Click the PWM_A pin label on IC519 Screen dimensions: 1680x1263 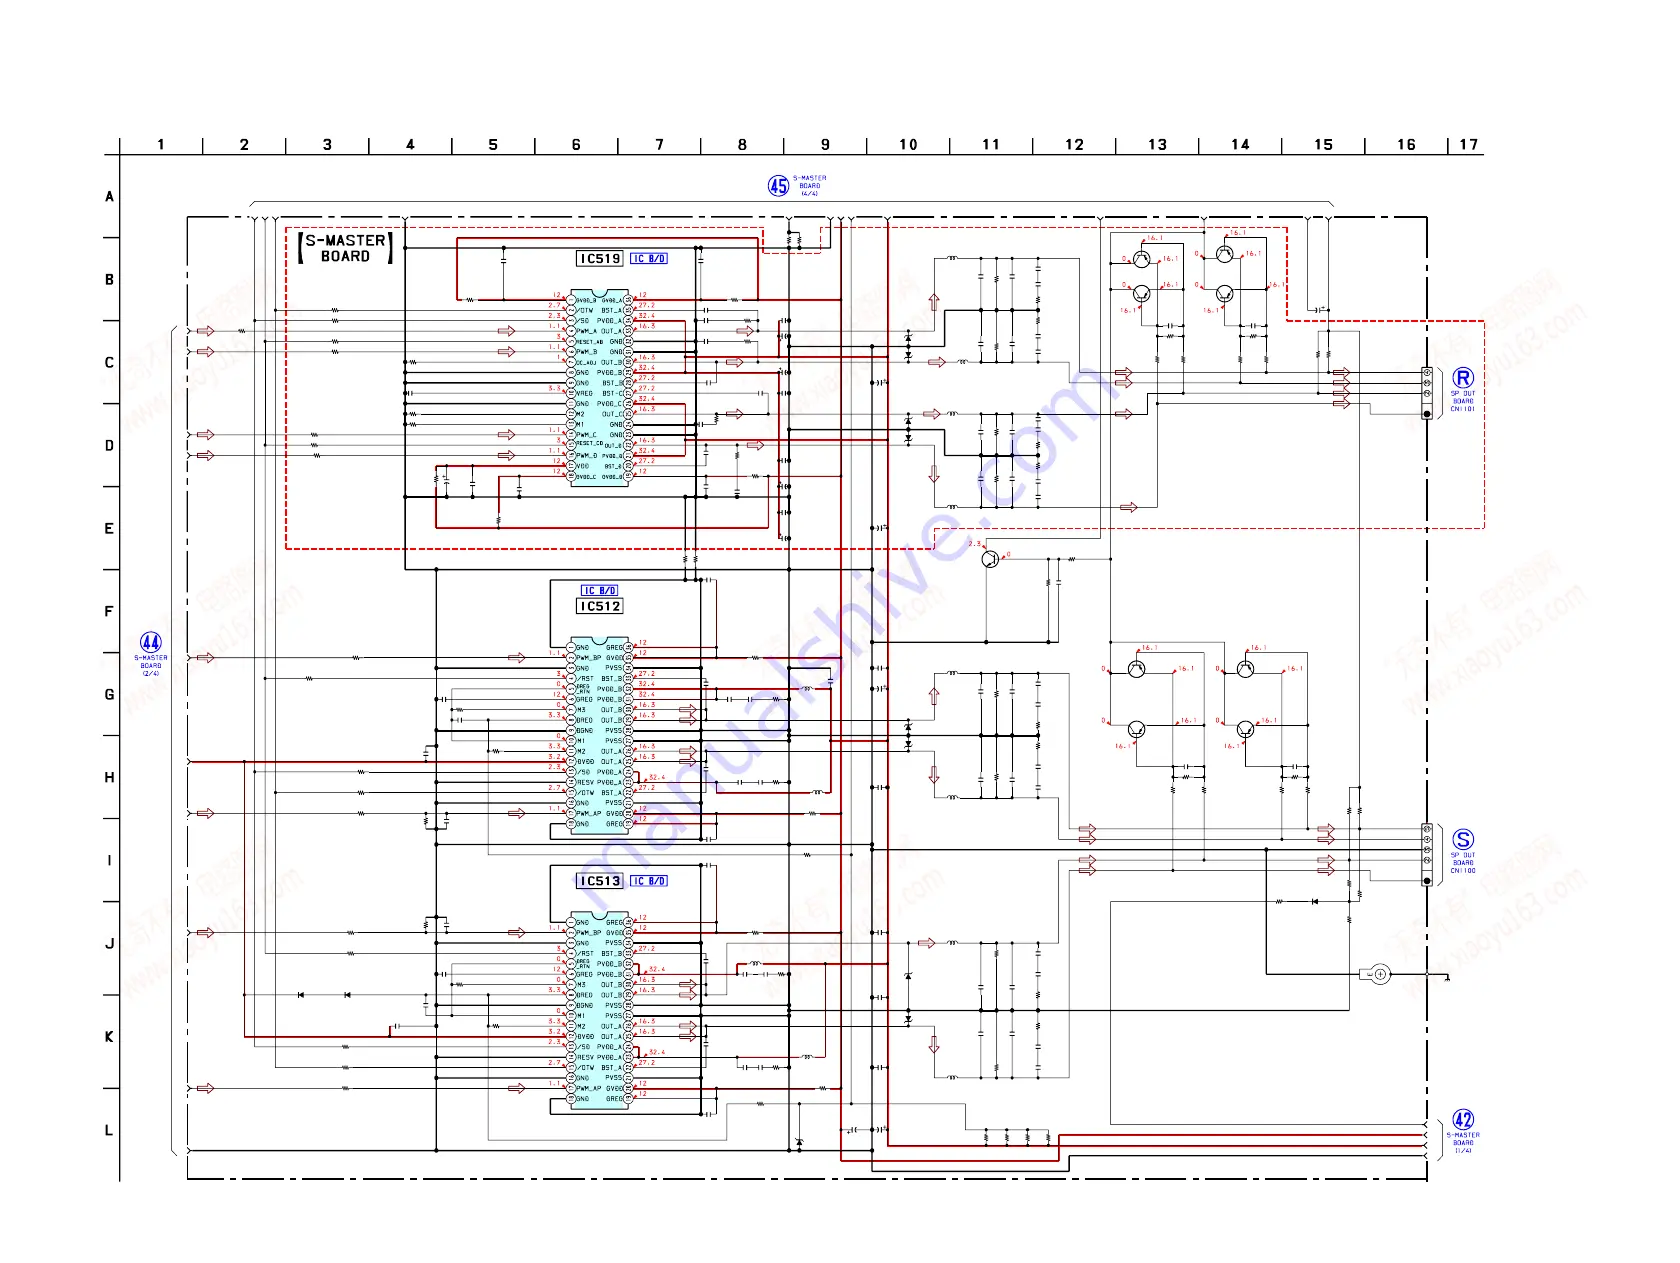tap(586, 331)
